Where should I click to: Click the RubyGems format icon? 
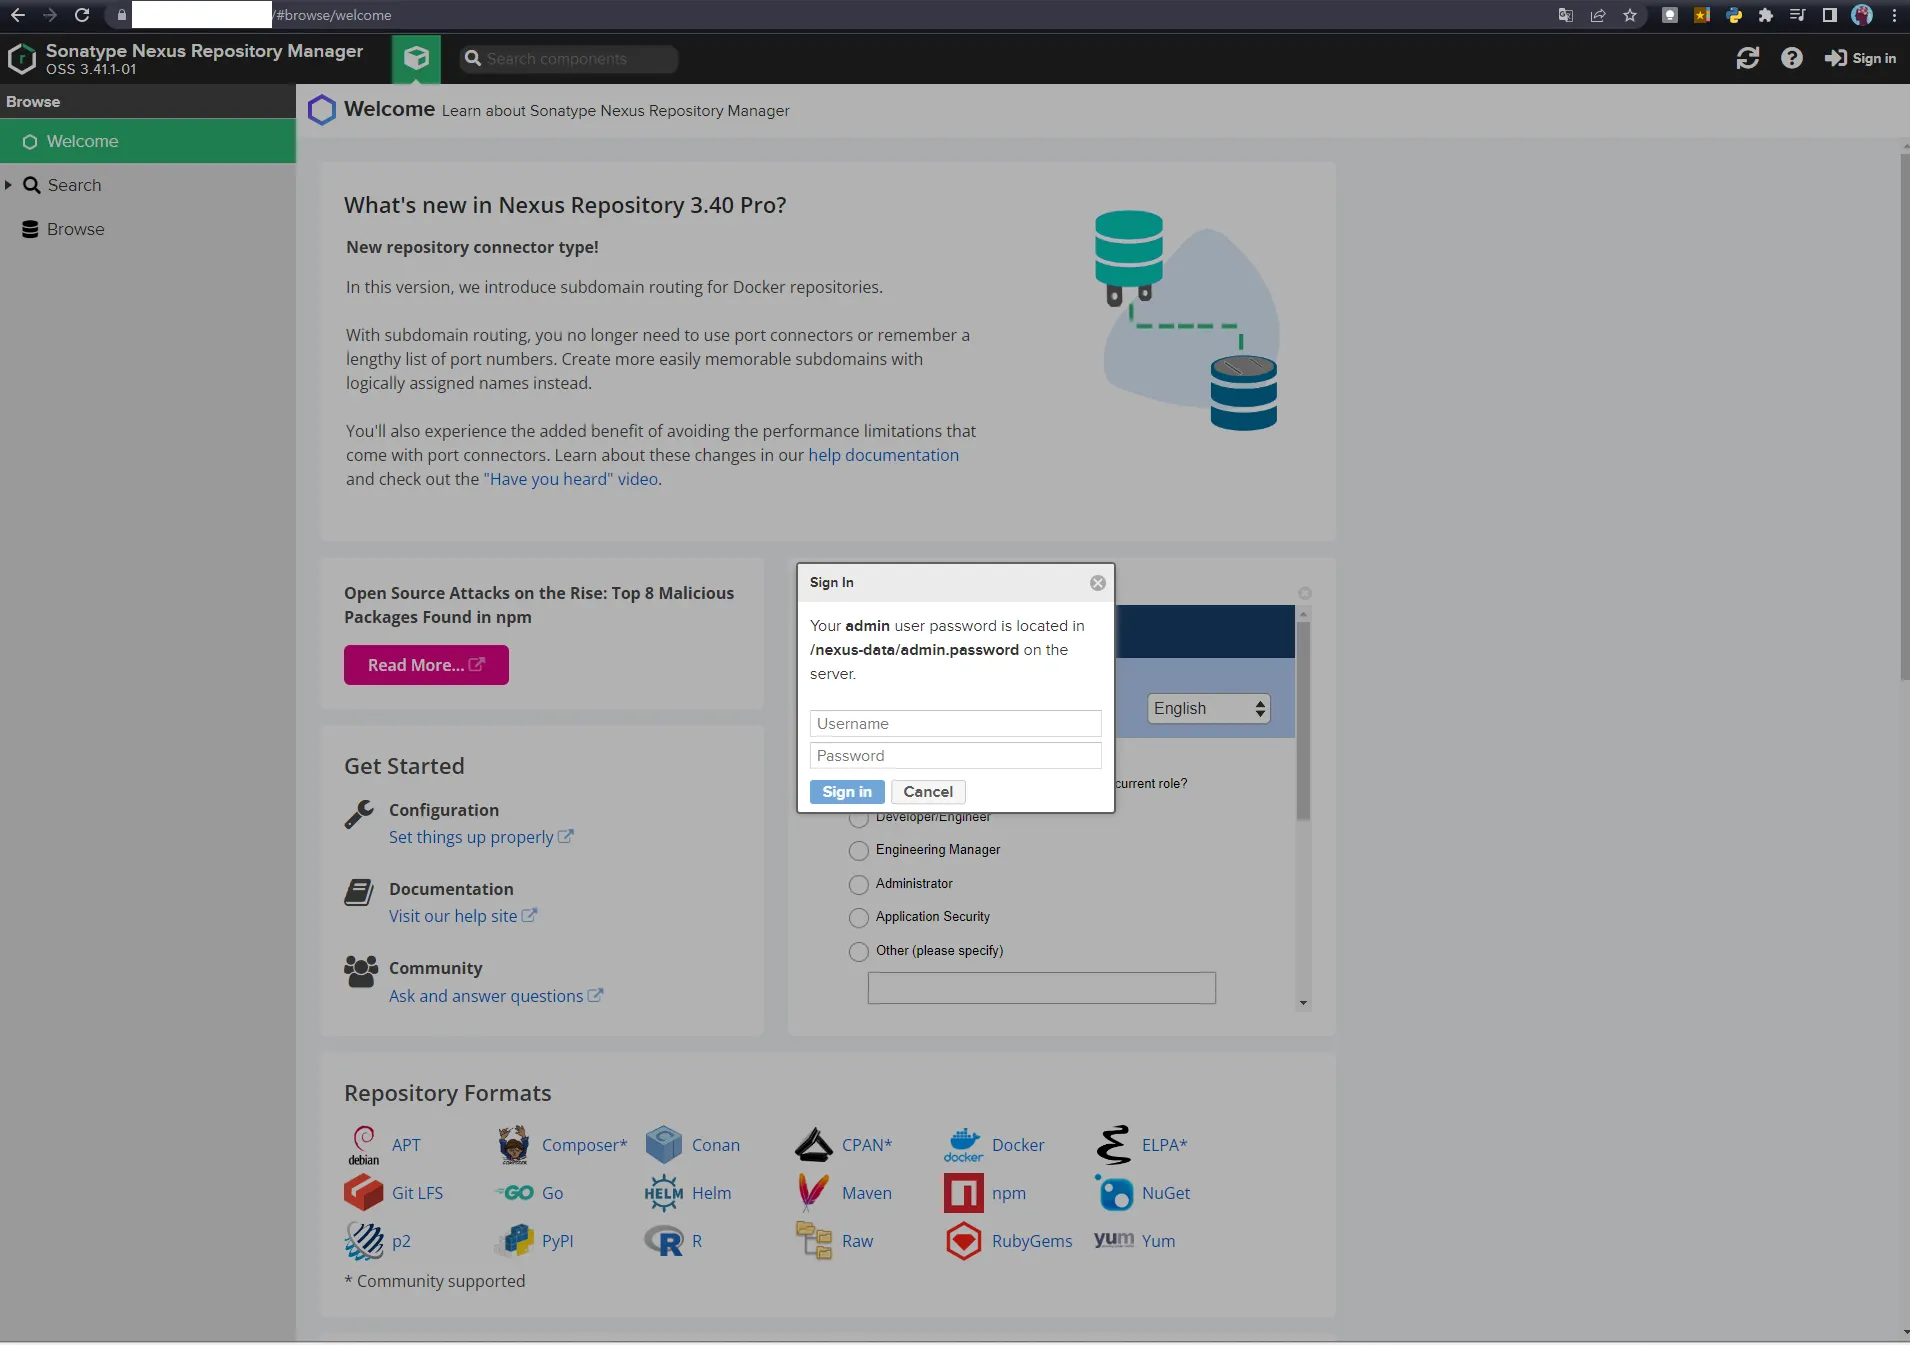point(964,1241)
